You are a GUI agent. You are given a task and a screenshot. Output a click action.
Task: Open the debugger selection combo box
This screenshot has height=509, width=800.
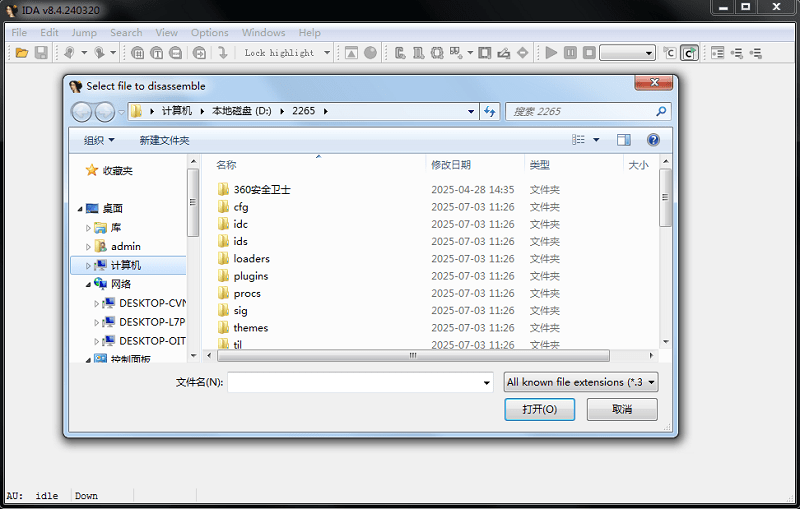pyautogui.click(x=627, y=53)
